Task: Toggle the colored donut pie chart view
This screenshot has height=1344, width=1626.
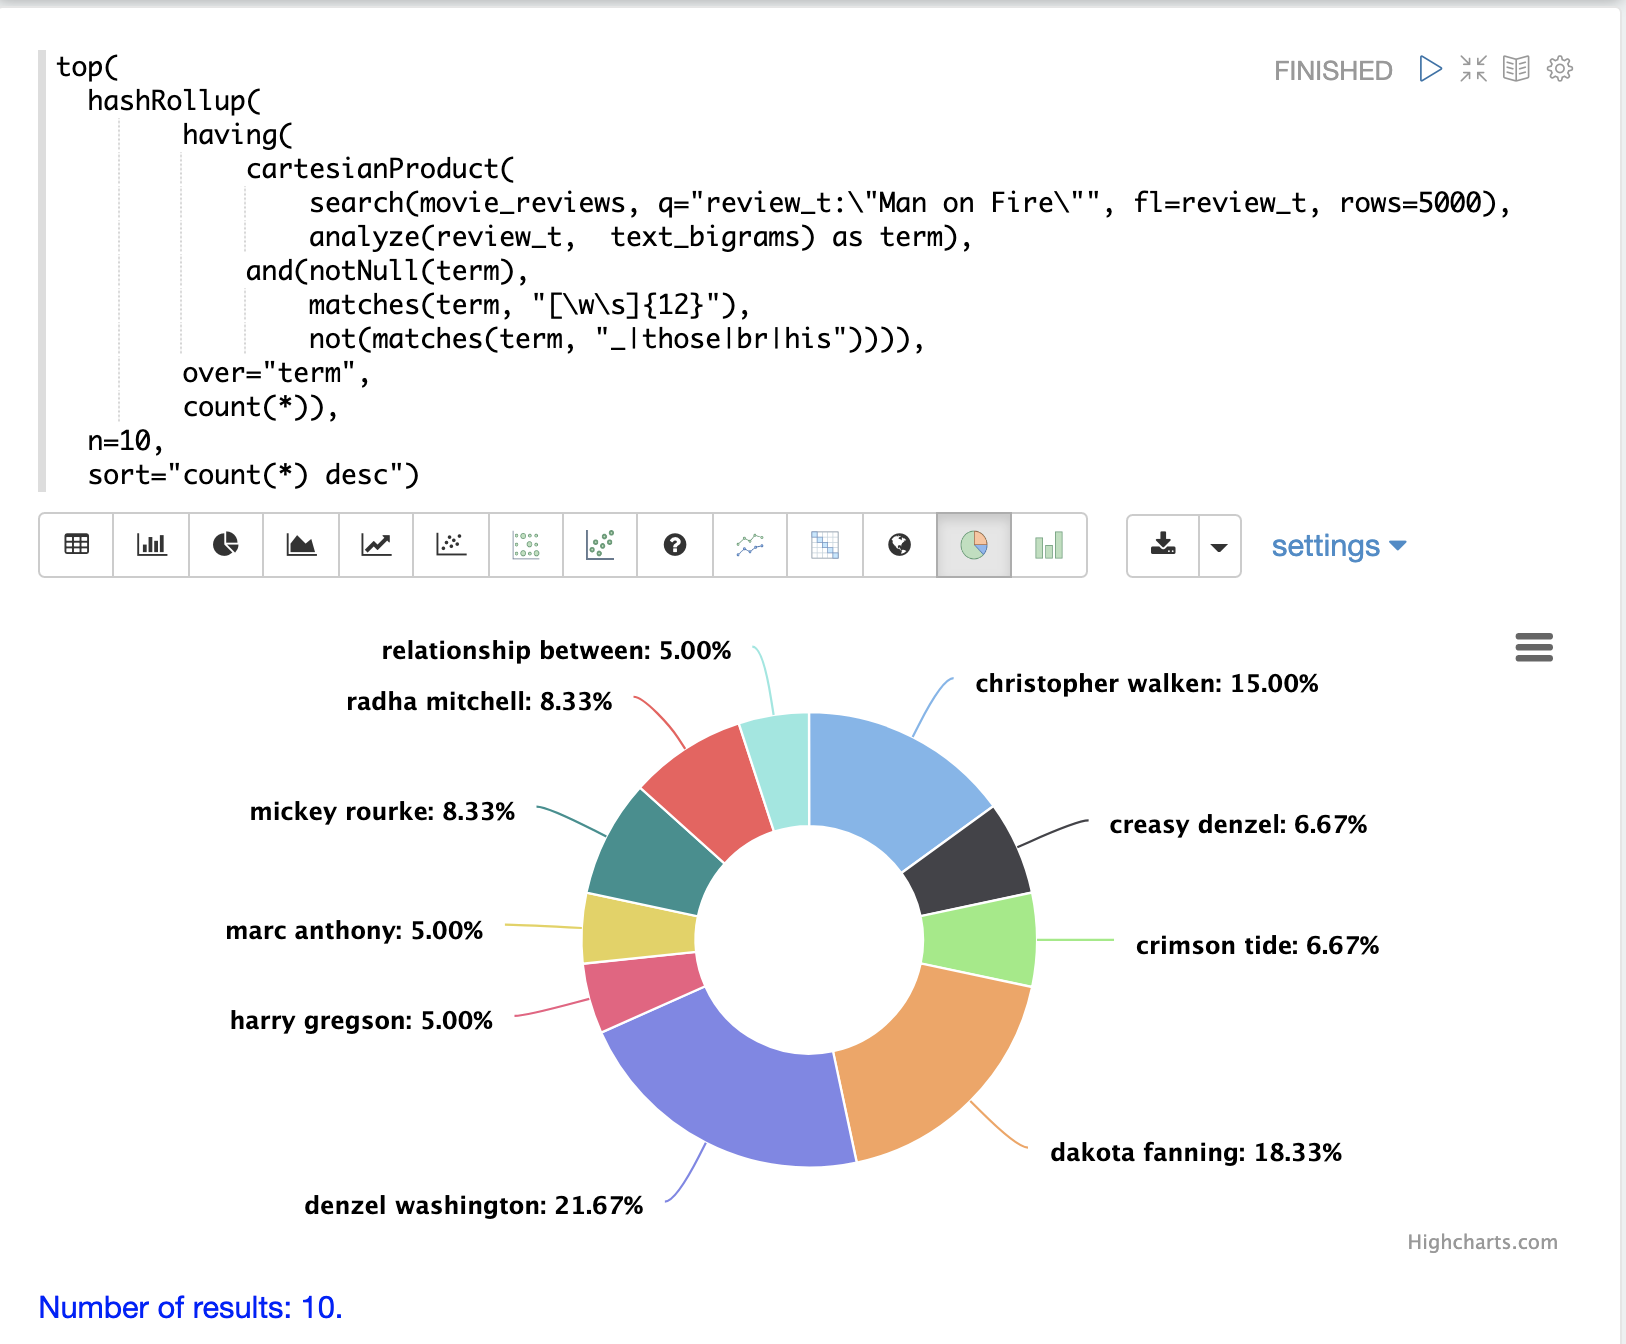Action: (x=974, y=545)
